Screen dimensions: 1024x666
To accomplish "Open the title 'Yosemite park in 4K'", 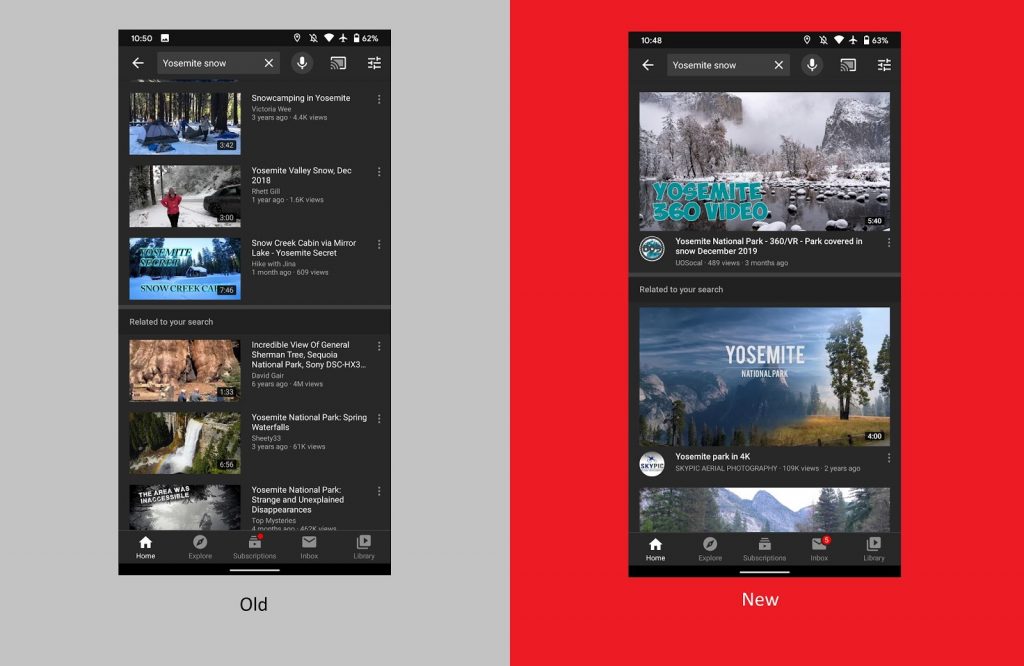I will coord(712,456).
